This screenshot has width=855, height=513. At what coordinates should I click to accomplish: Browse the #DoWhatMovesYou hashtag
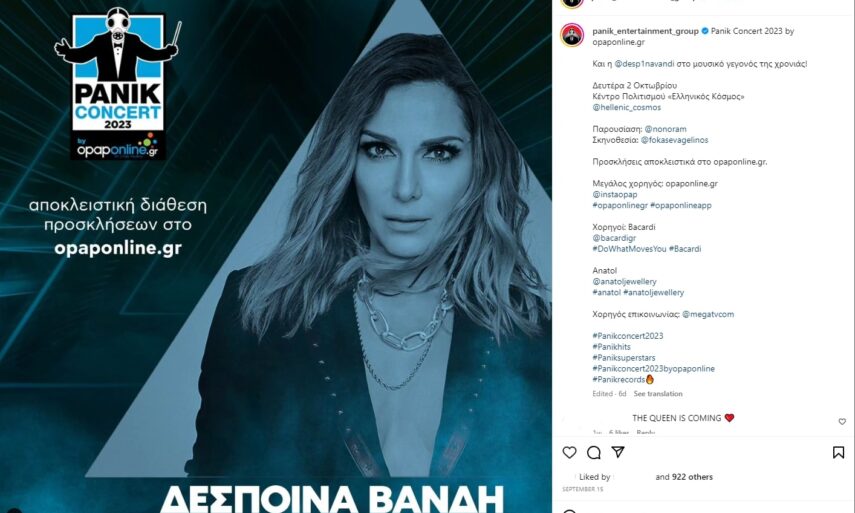click(629, 249)
